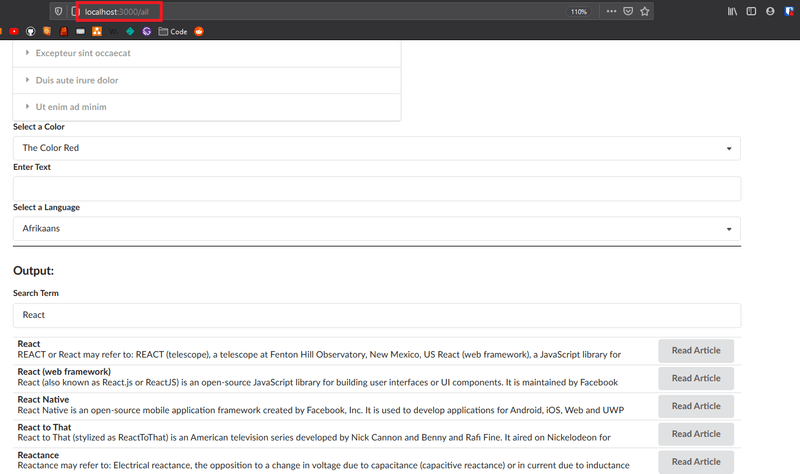The image size is (800, 474).
Task: Reset the 110% zoom level badge
Action: 579,12
